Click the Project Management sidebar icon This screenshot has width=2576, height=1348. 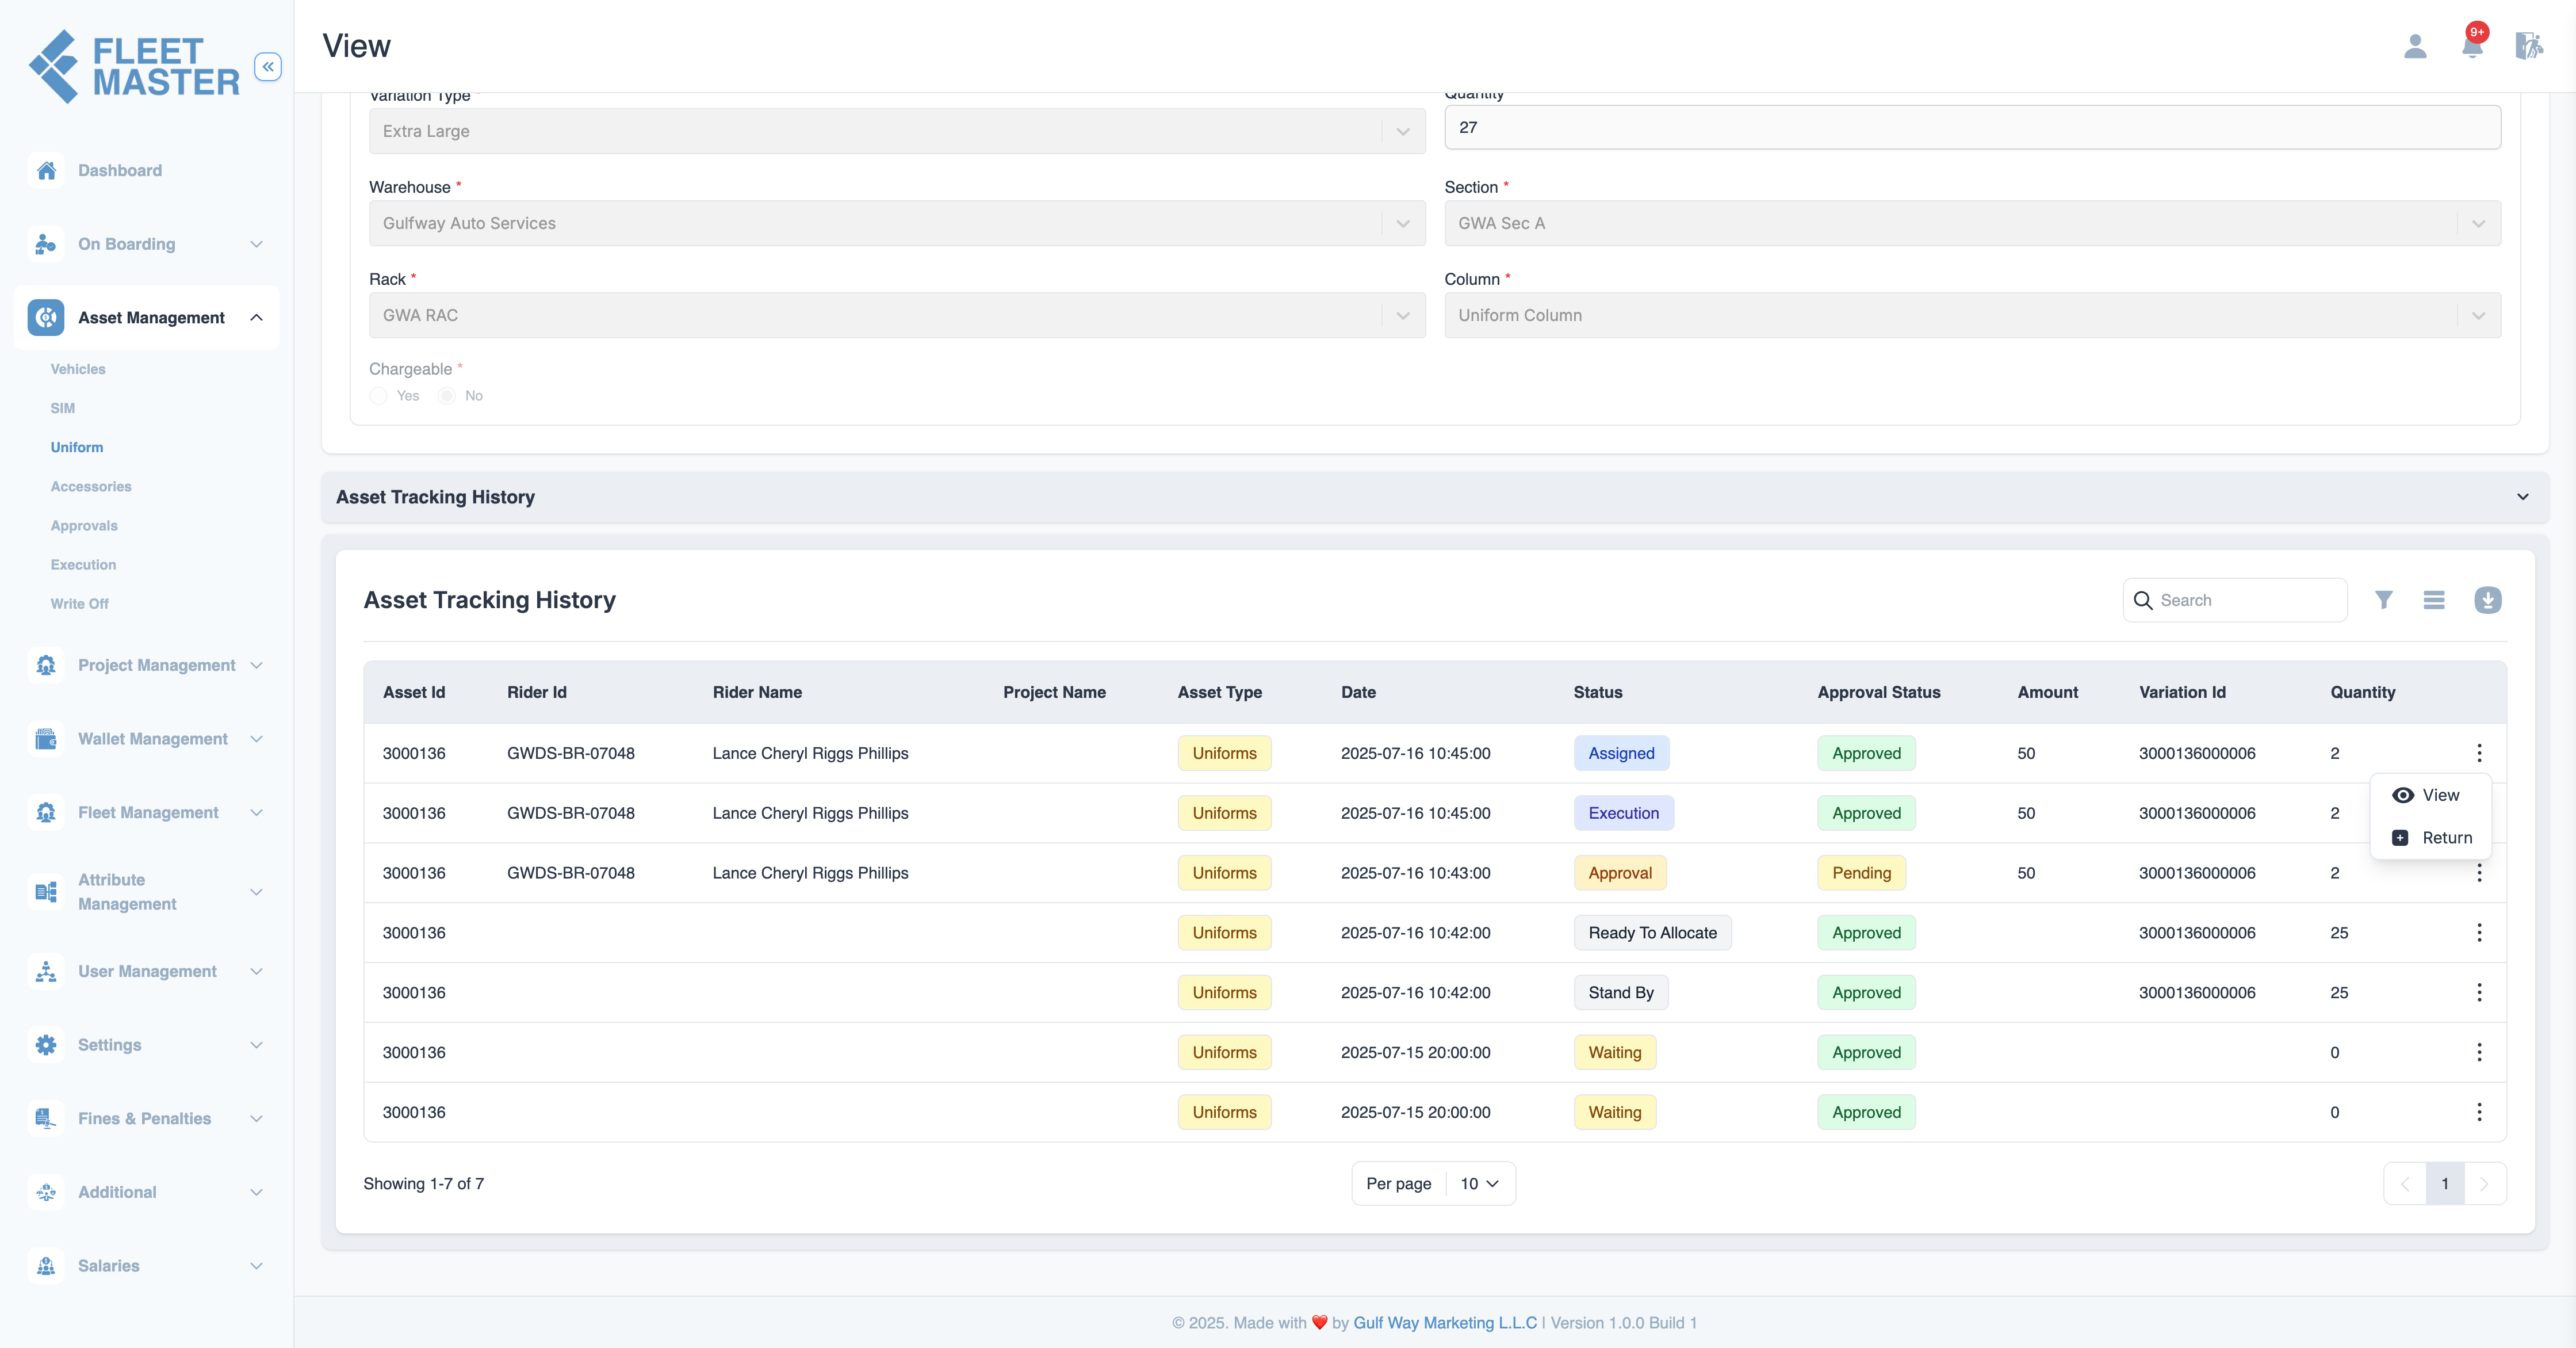click(46, 665)
